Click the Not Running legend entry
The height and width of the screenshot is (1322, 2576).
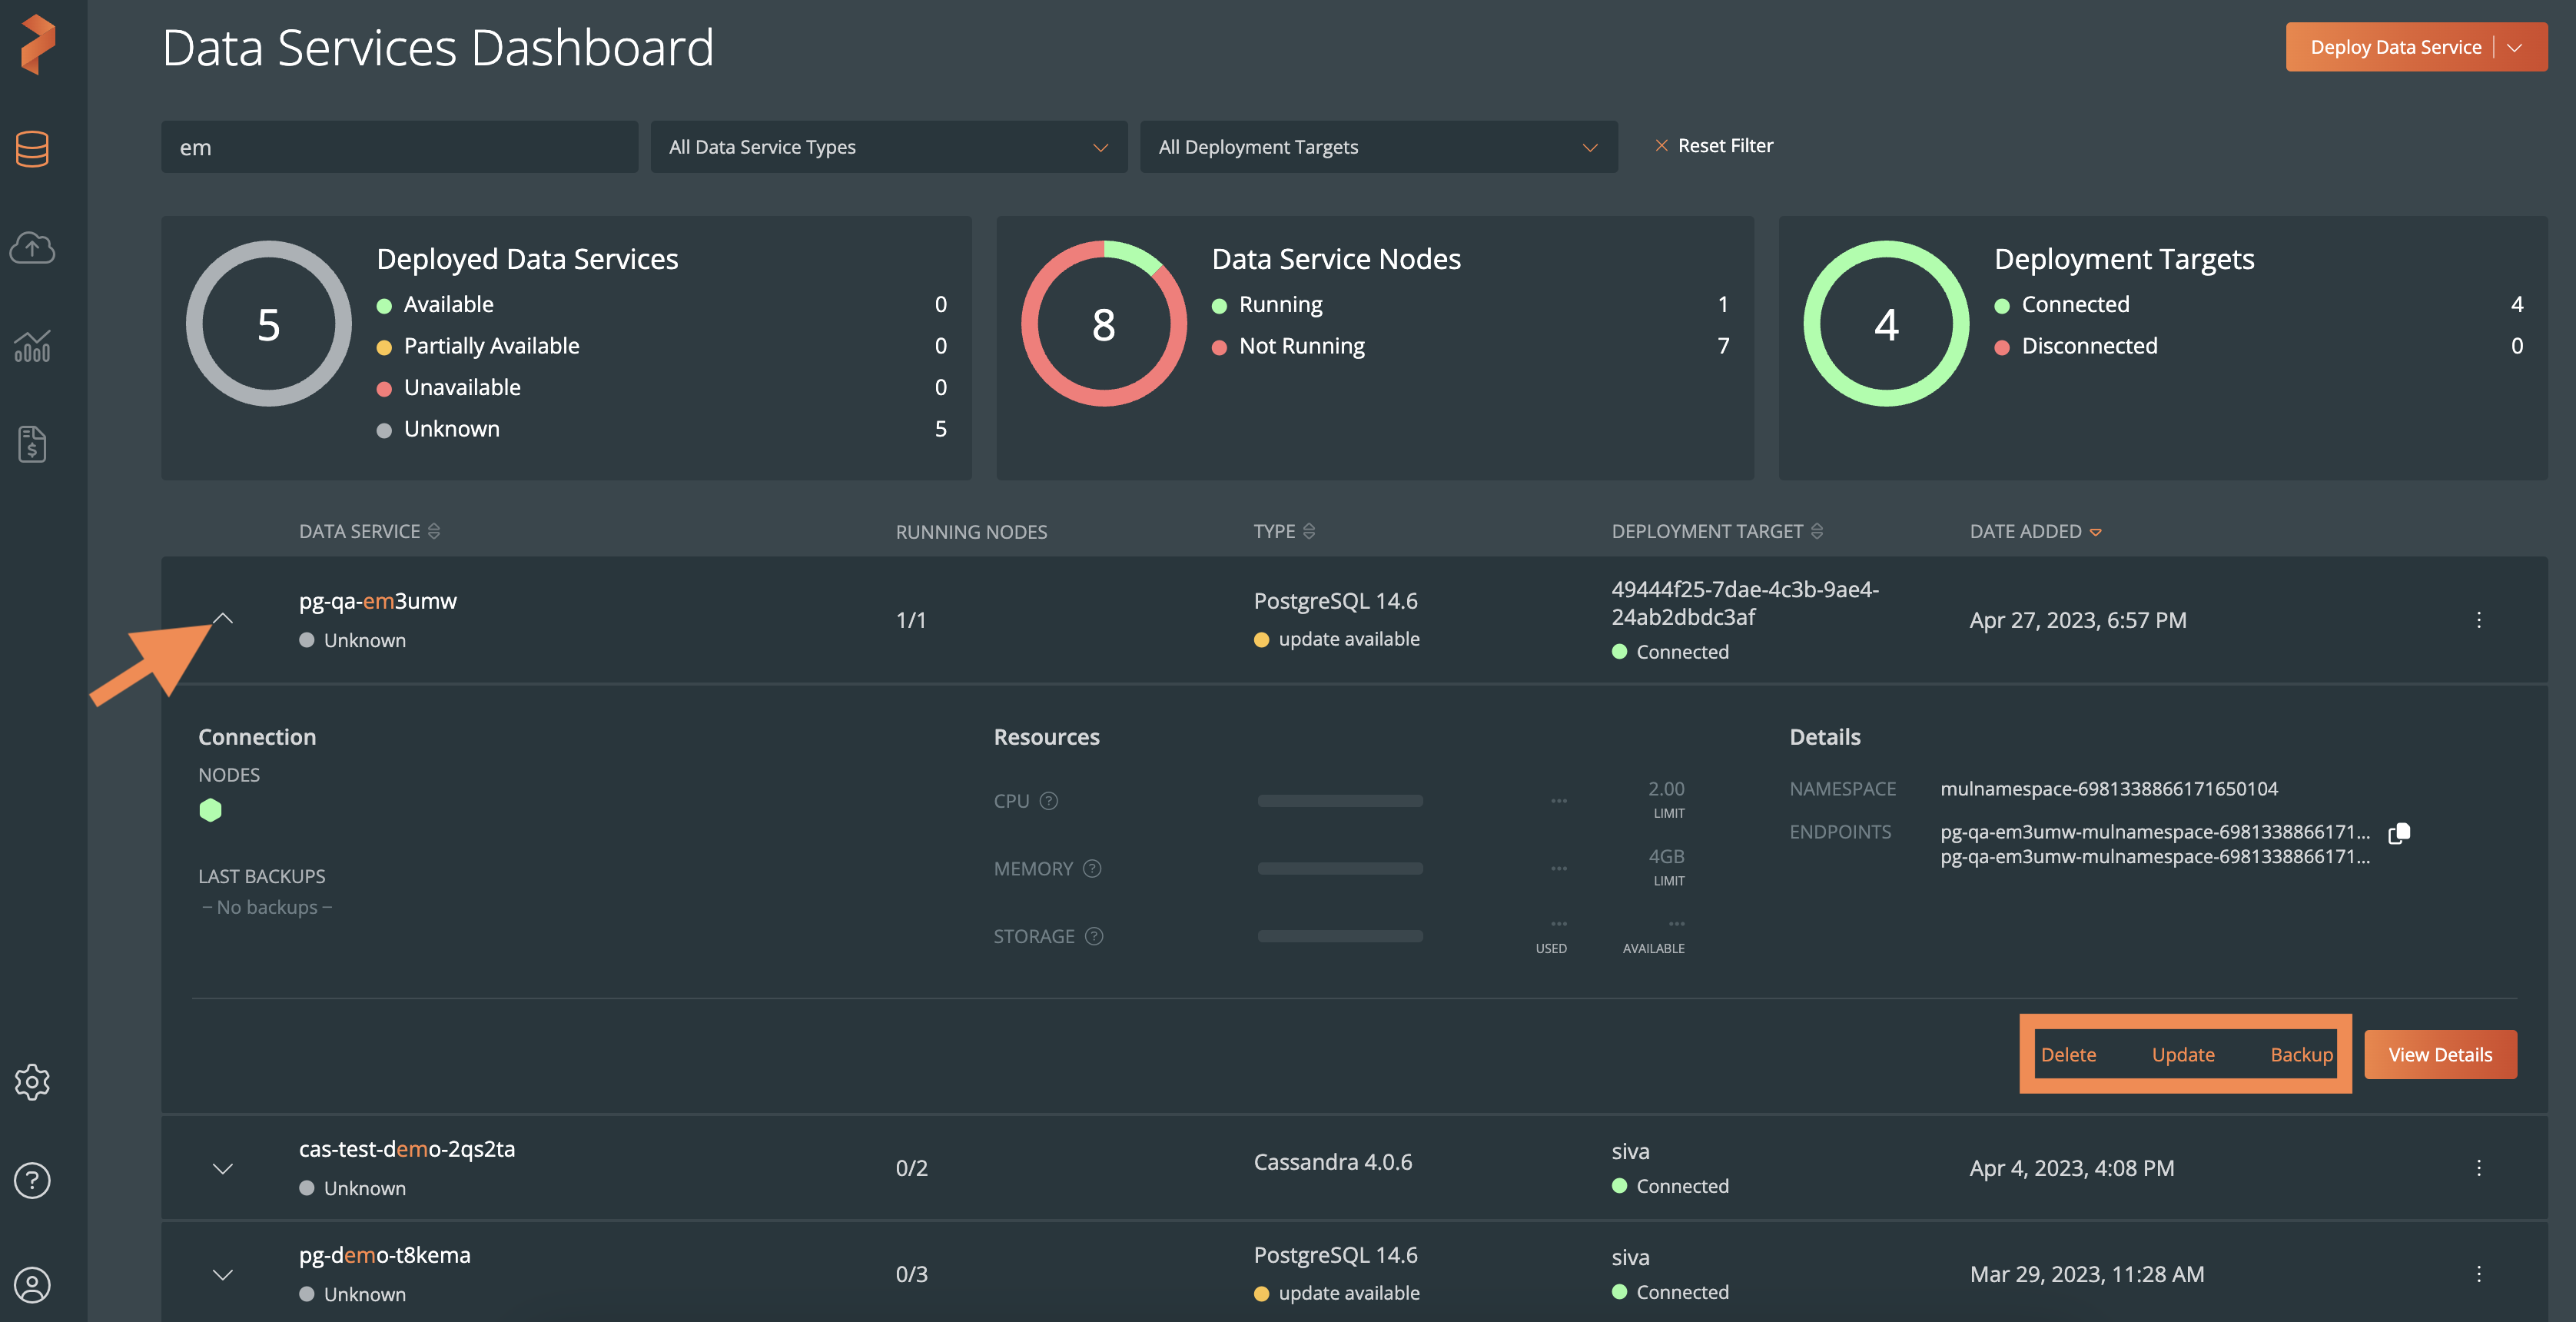[x=1301, y=346]
